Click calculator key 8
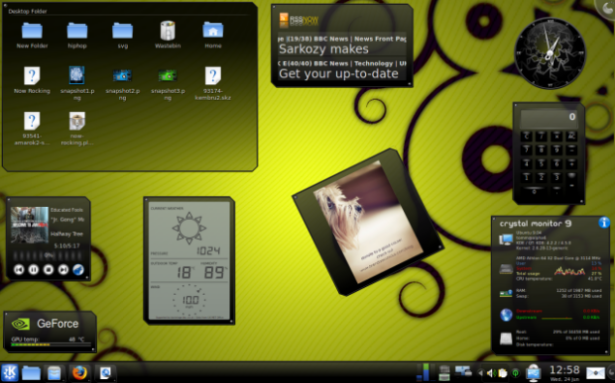615x383 pixels. point(542,150)
